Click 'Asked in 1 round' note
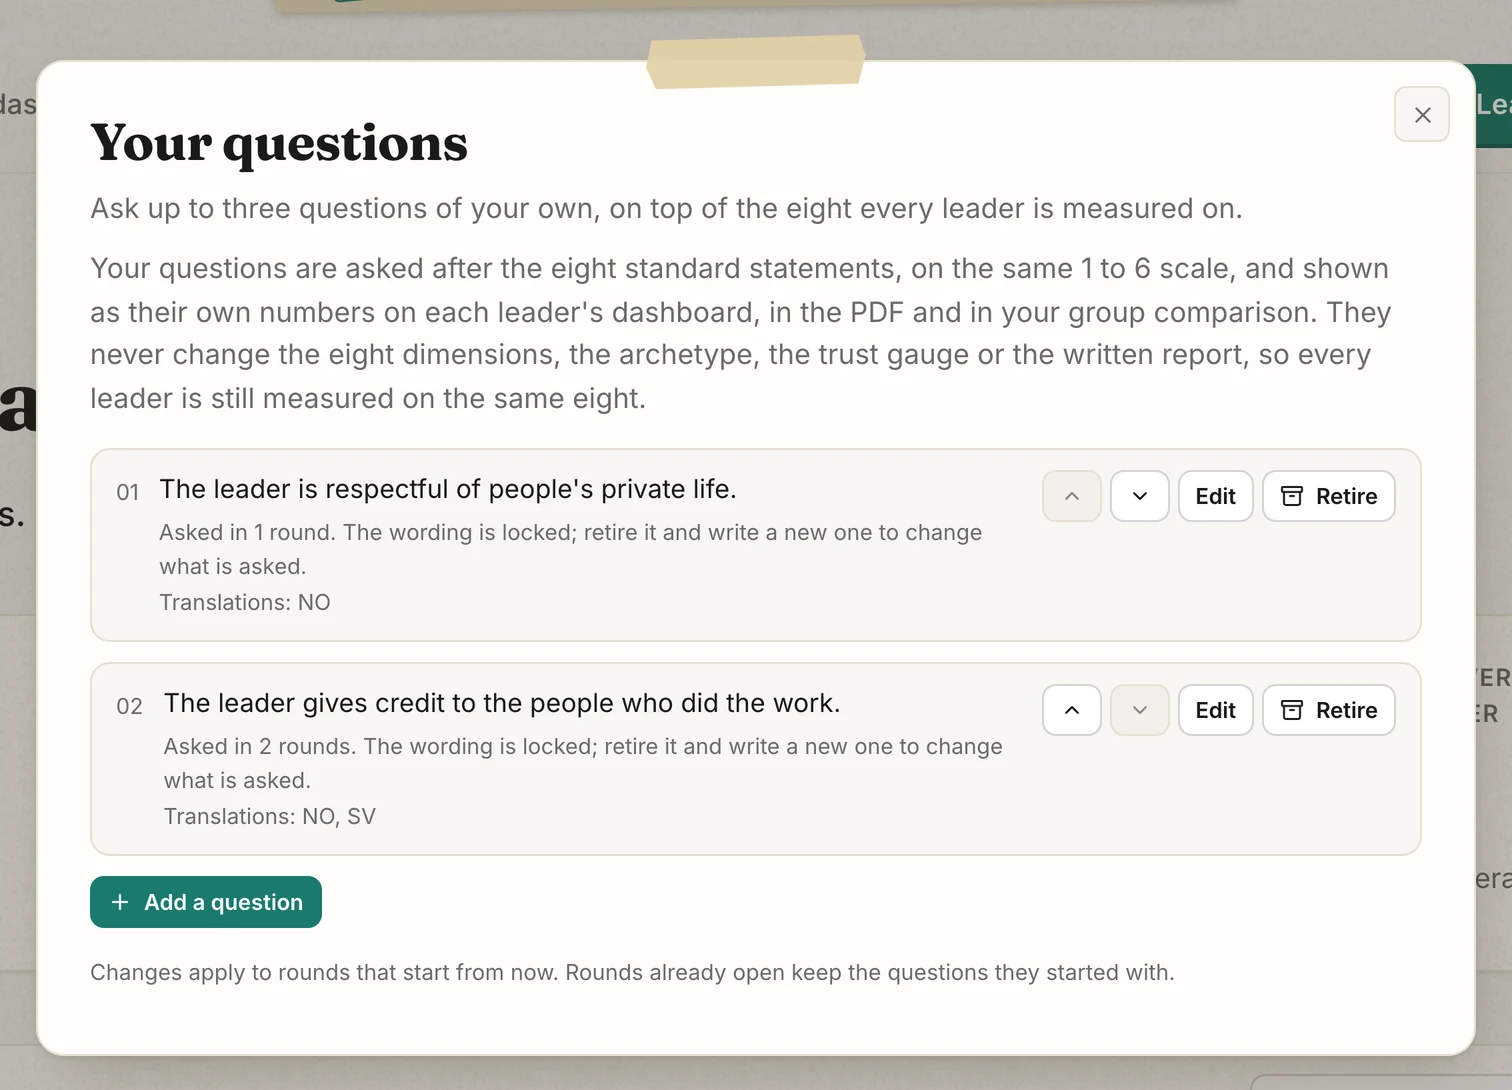1512x1090 pixels. point(570,549)
